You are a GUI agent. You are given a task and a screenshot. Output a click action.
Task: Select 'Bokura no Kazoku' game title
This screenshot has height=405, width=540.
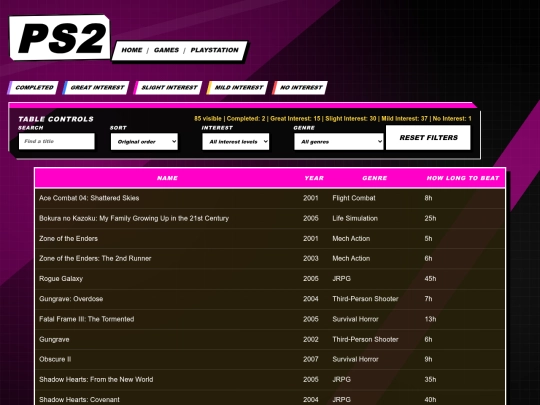click(134, 218)
